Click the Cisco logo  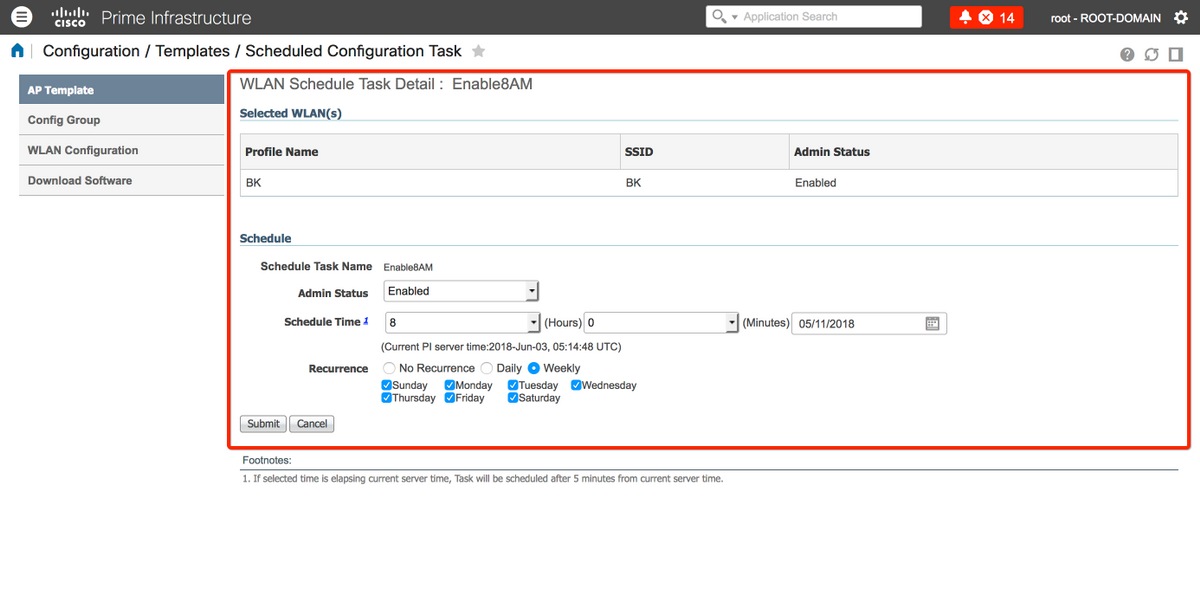tap(70, 17)
